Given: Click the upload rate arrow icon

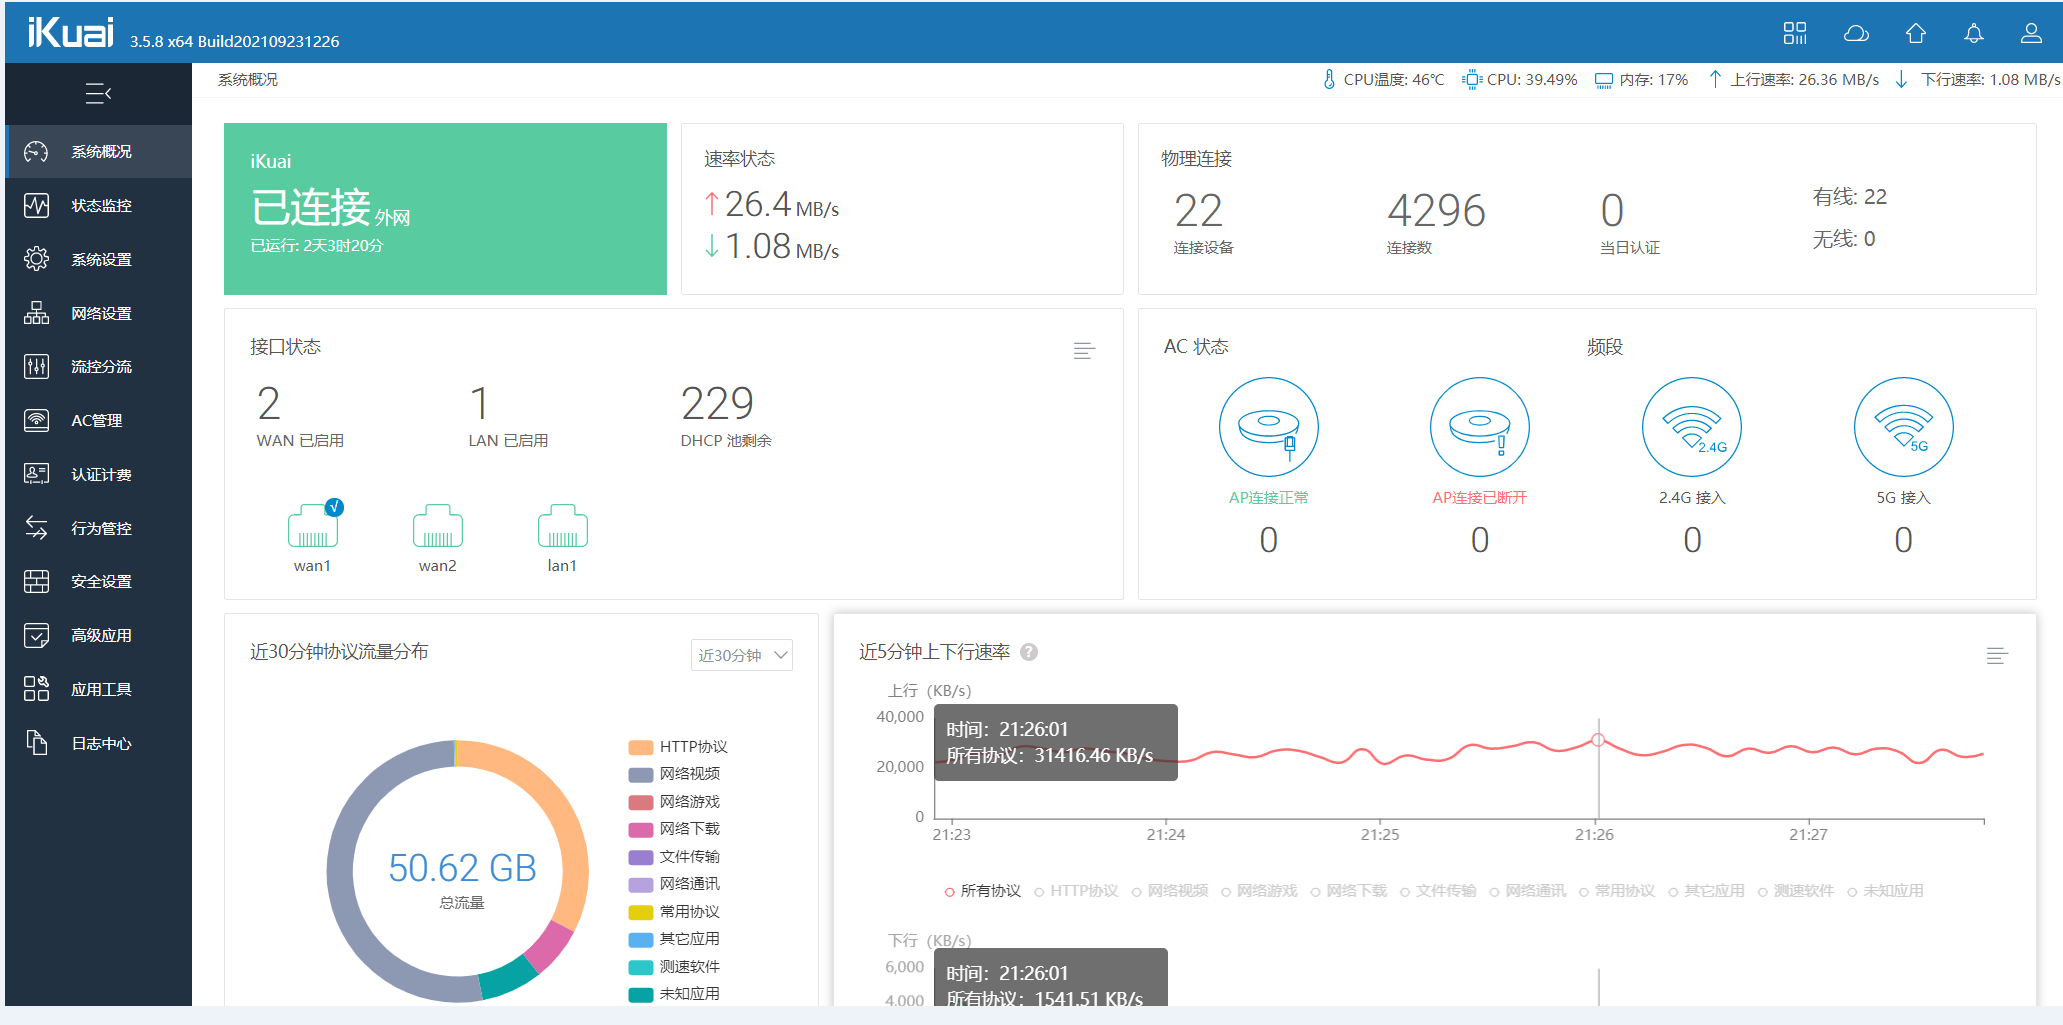Looking at the screenshot, I should (x=1715, y=79).
